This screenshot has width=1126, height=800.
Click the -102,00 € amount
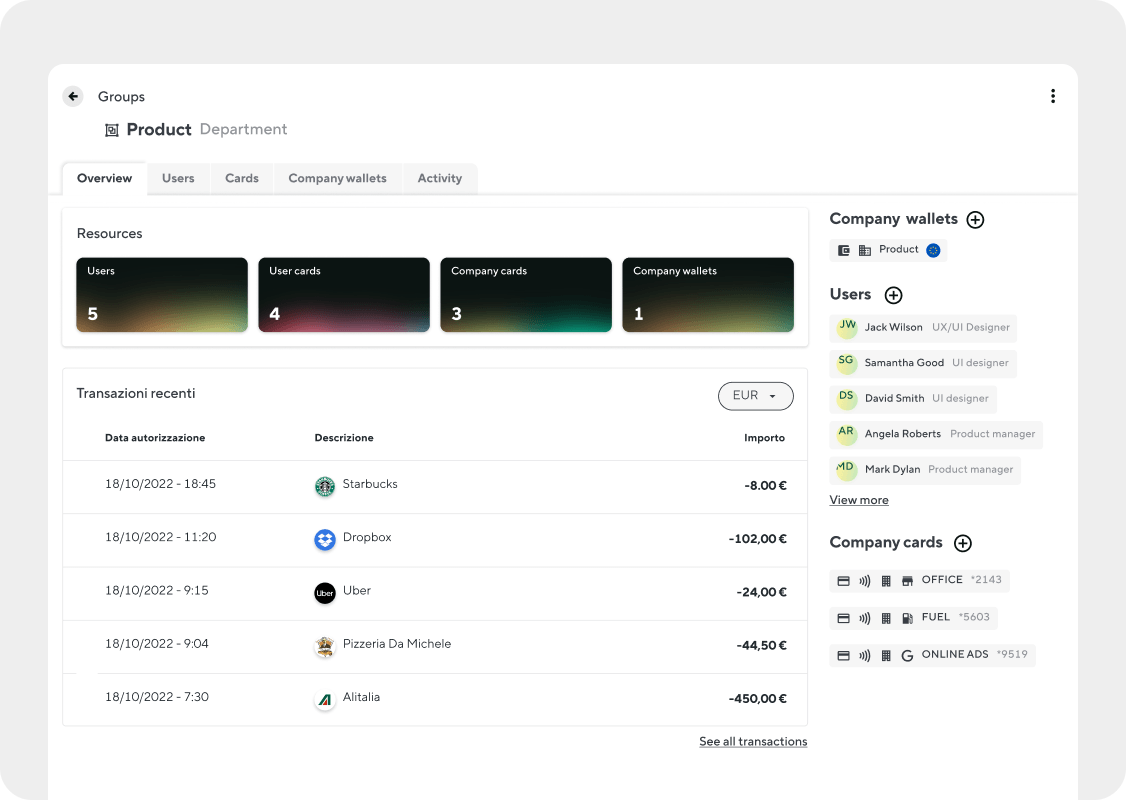tap(758, 539)
